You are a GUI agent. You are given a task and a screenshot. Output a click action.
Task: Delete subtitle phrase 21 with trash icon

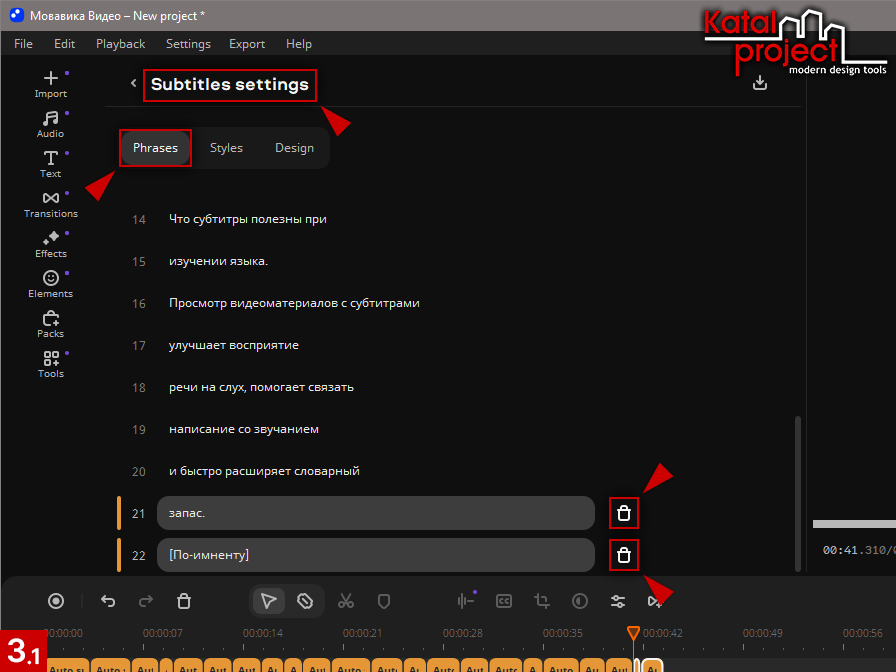click(624, 513)
